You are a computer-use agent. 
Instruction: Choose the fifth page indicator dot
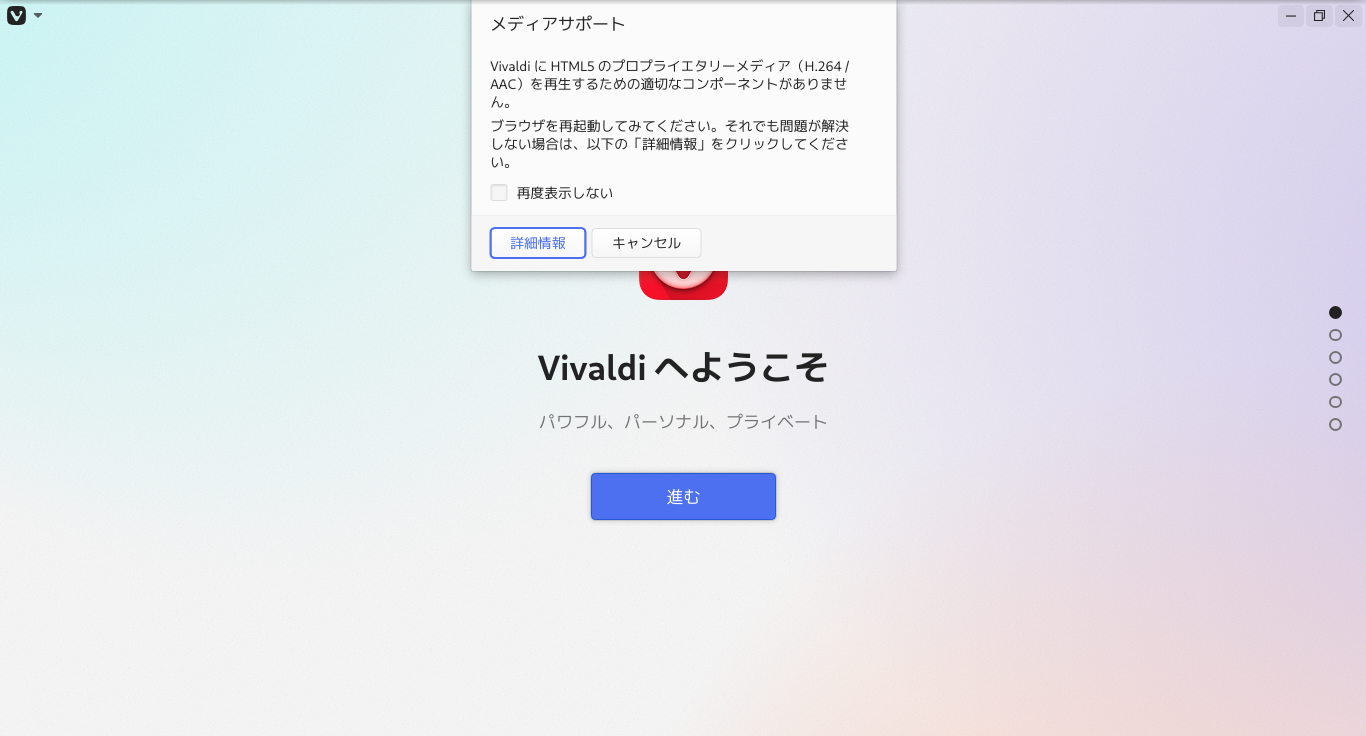pyautogui.click(x=1335, y=402)
